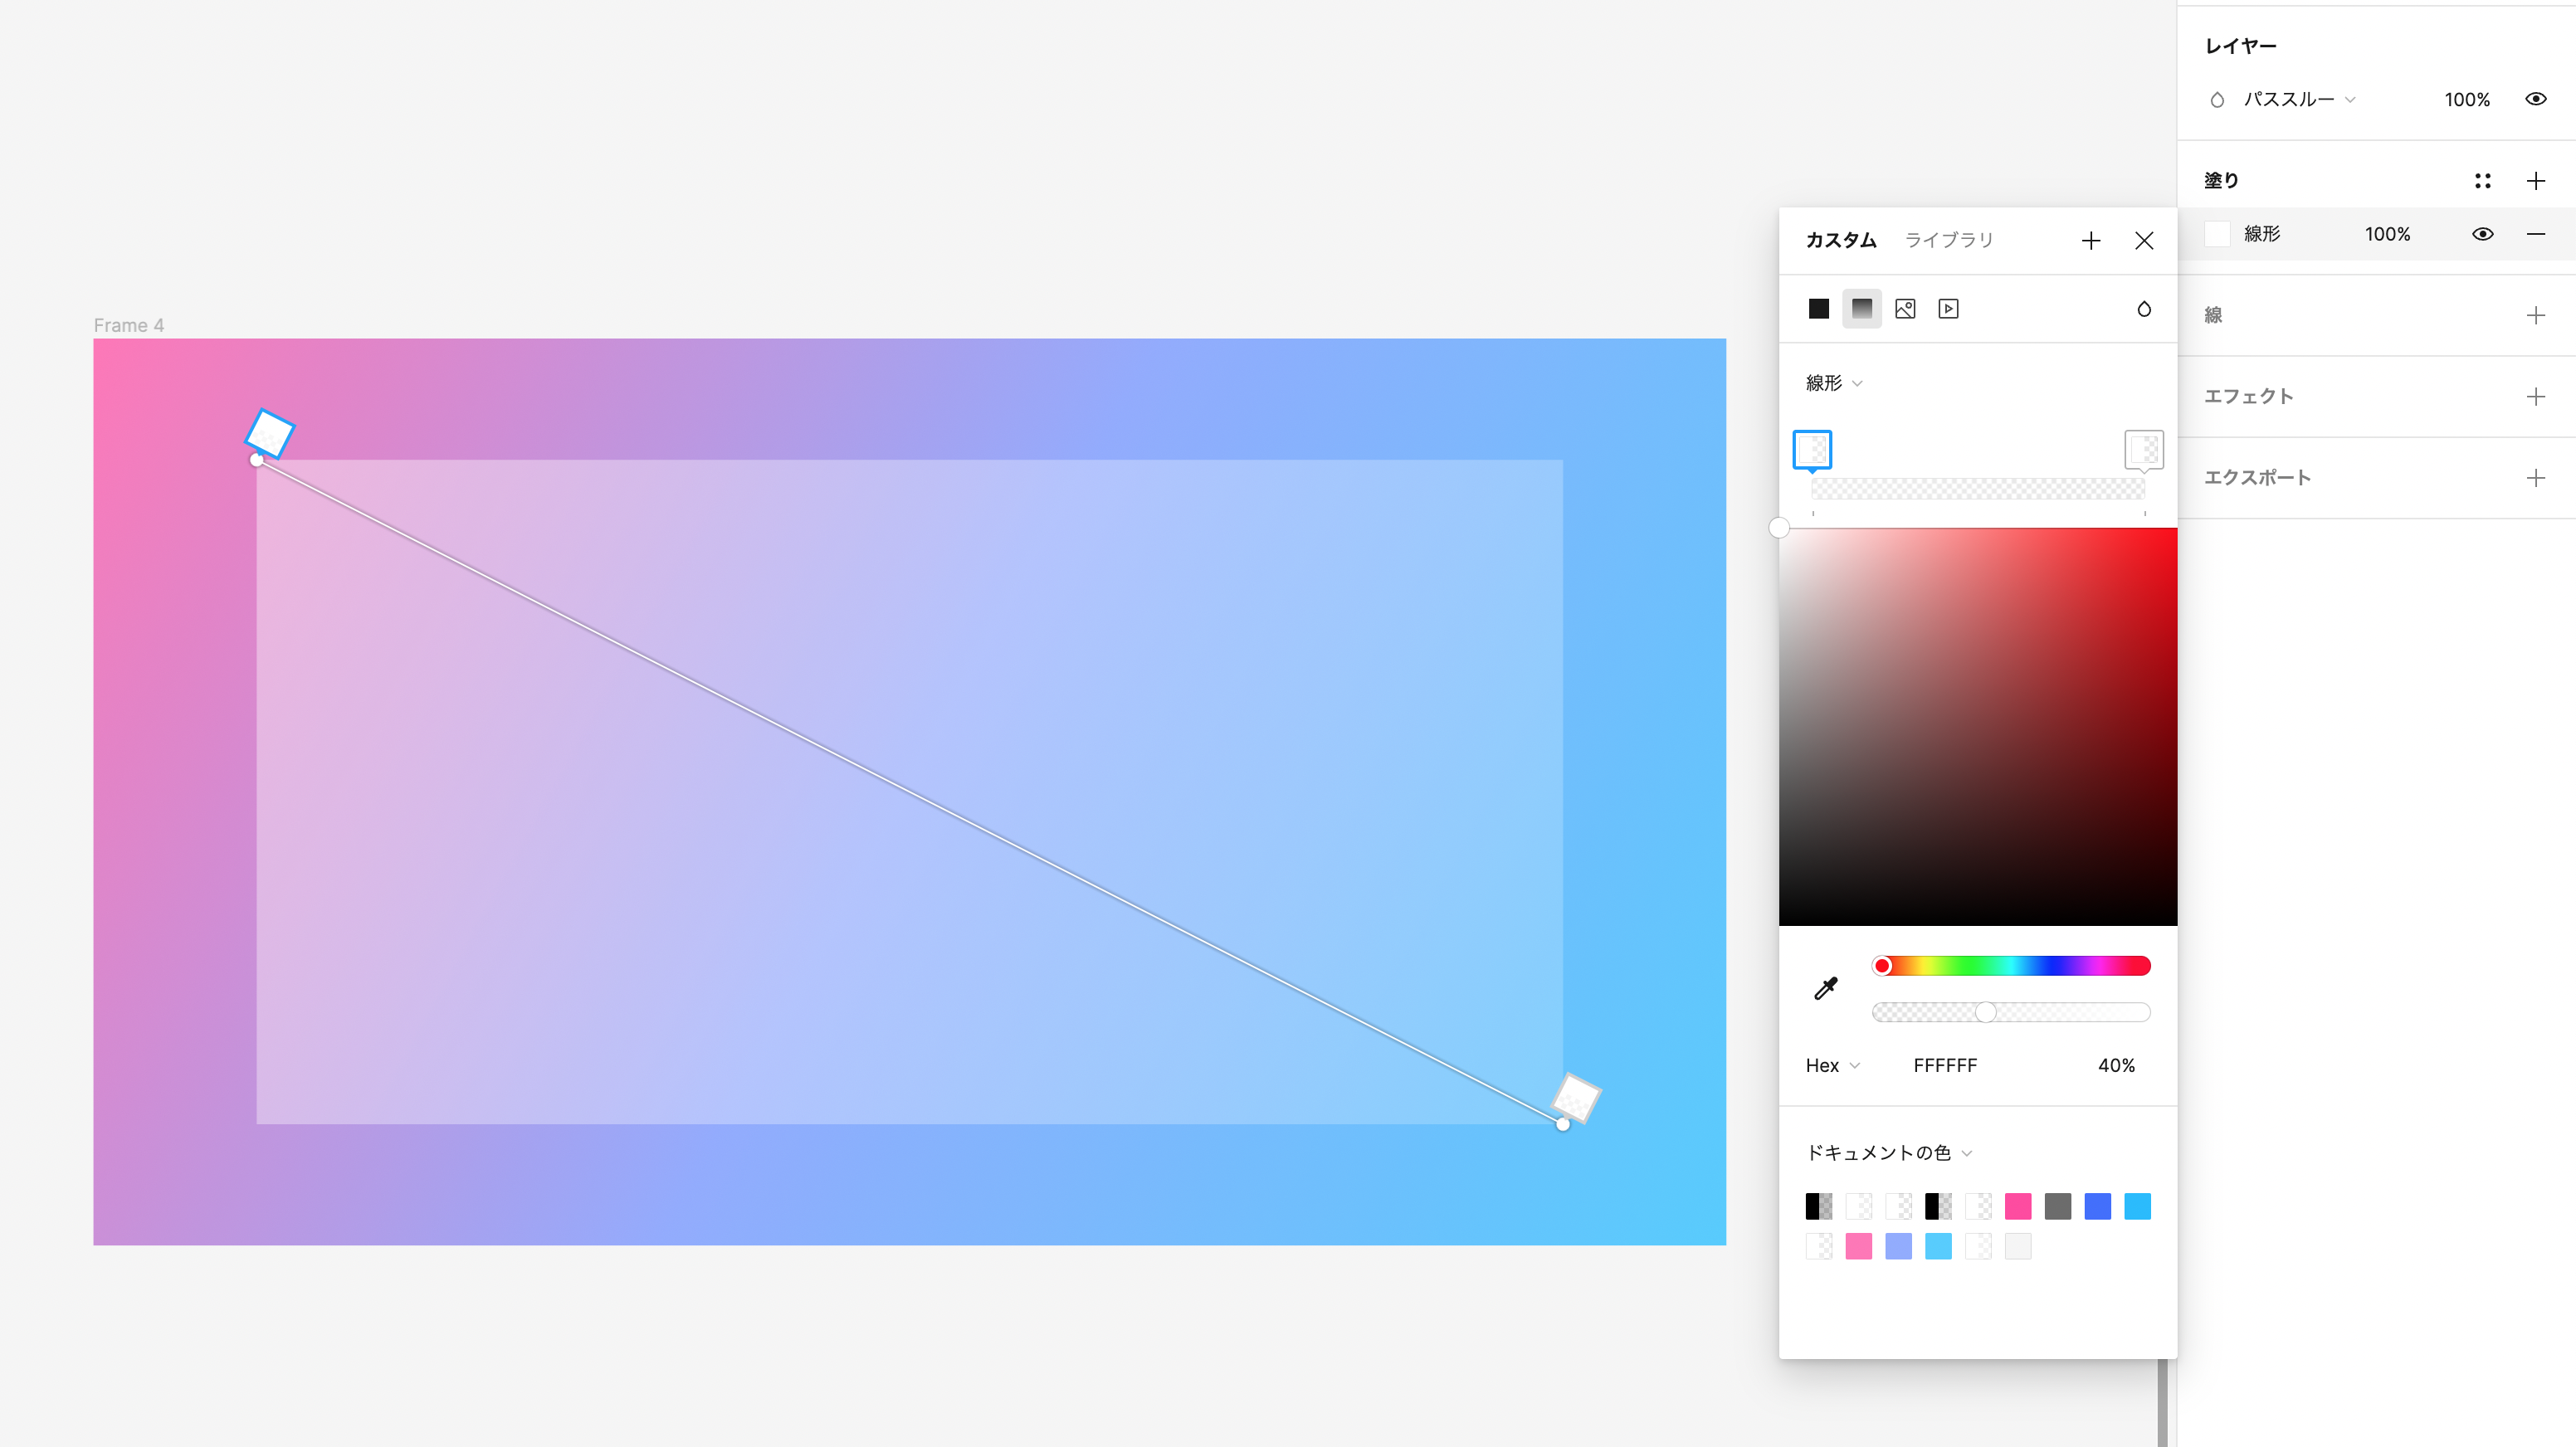Click the 線形 fill label in 塗り

click(2261, 234)
